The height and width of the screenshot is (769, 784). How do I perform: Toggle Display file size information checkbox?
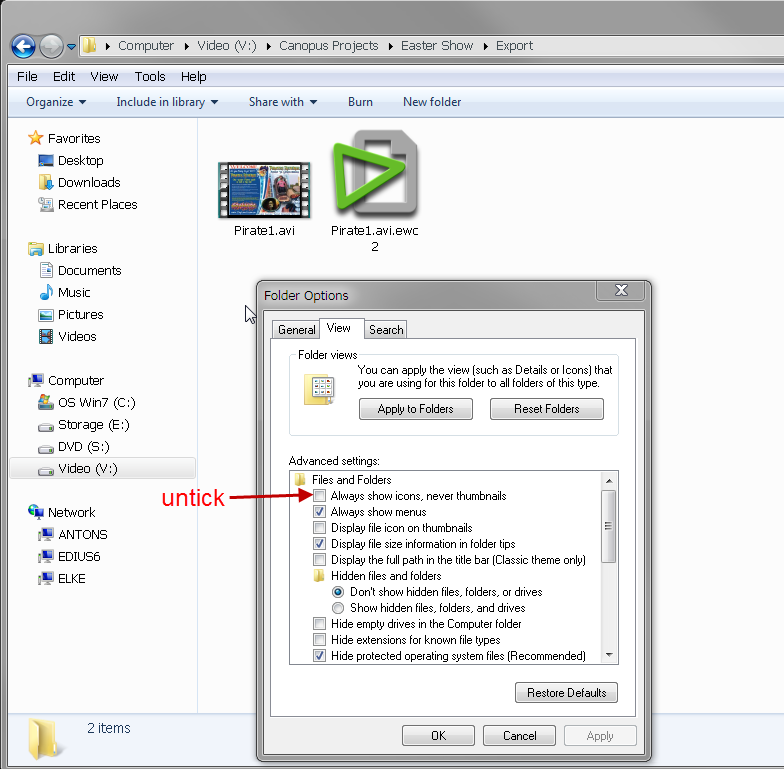click(320, 544)
